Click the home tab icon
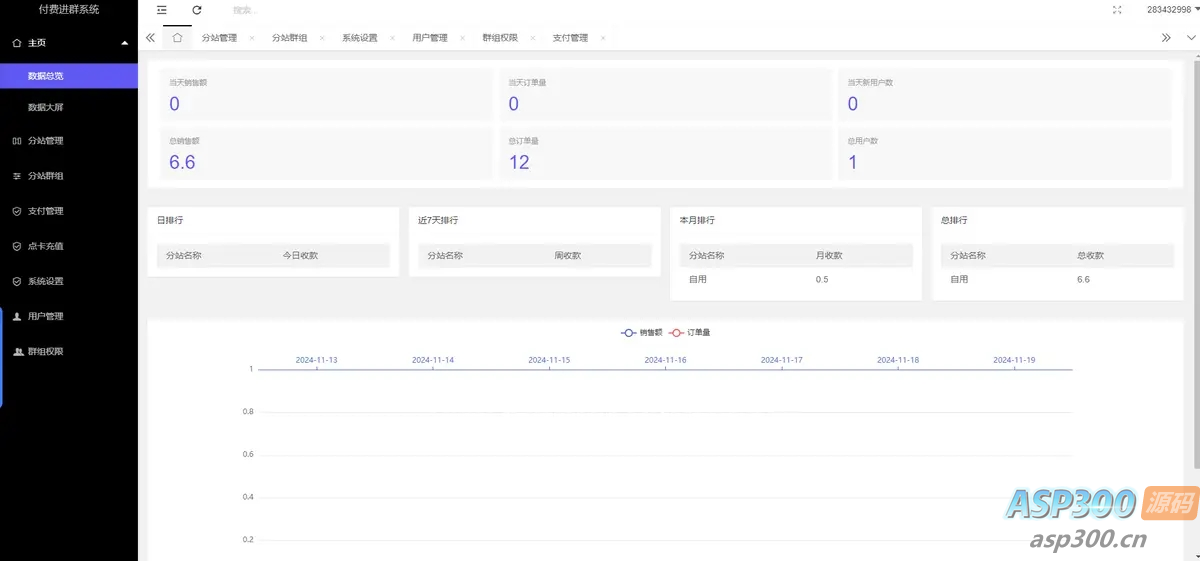This screenshot has width=1200, height=561. click(177, 38)
